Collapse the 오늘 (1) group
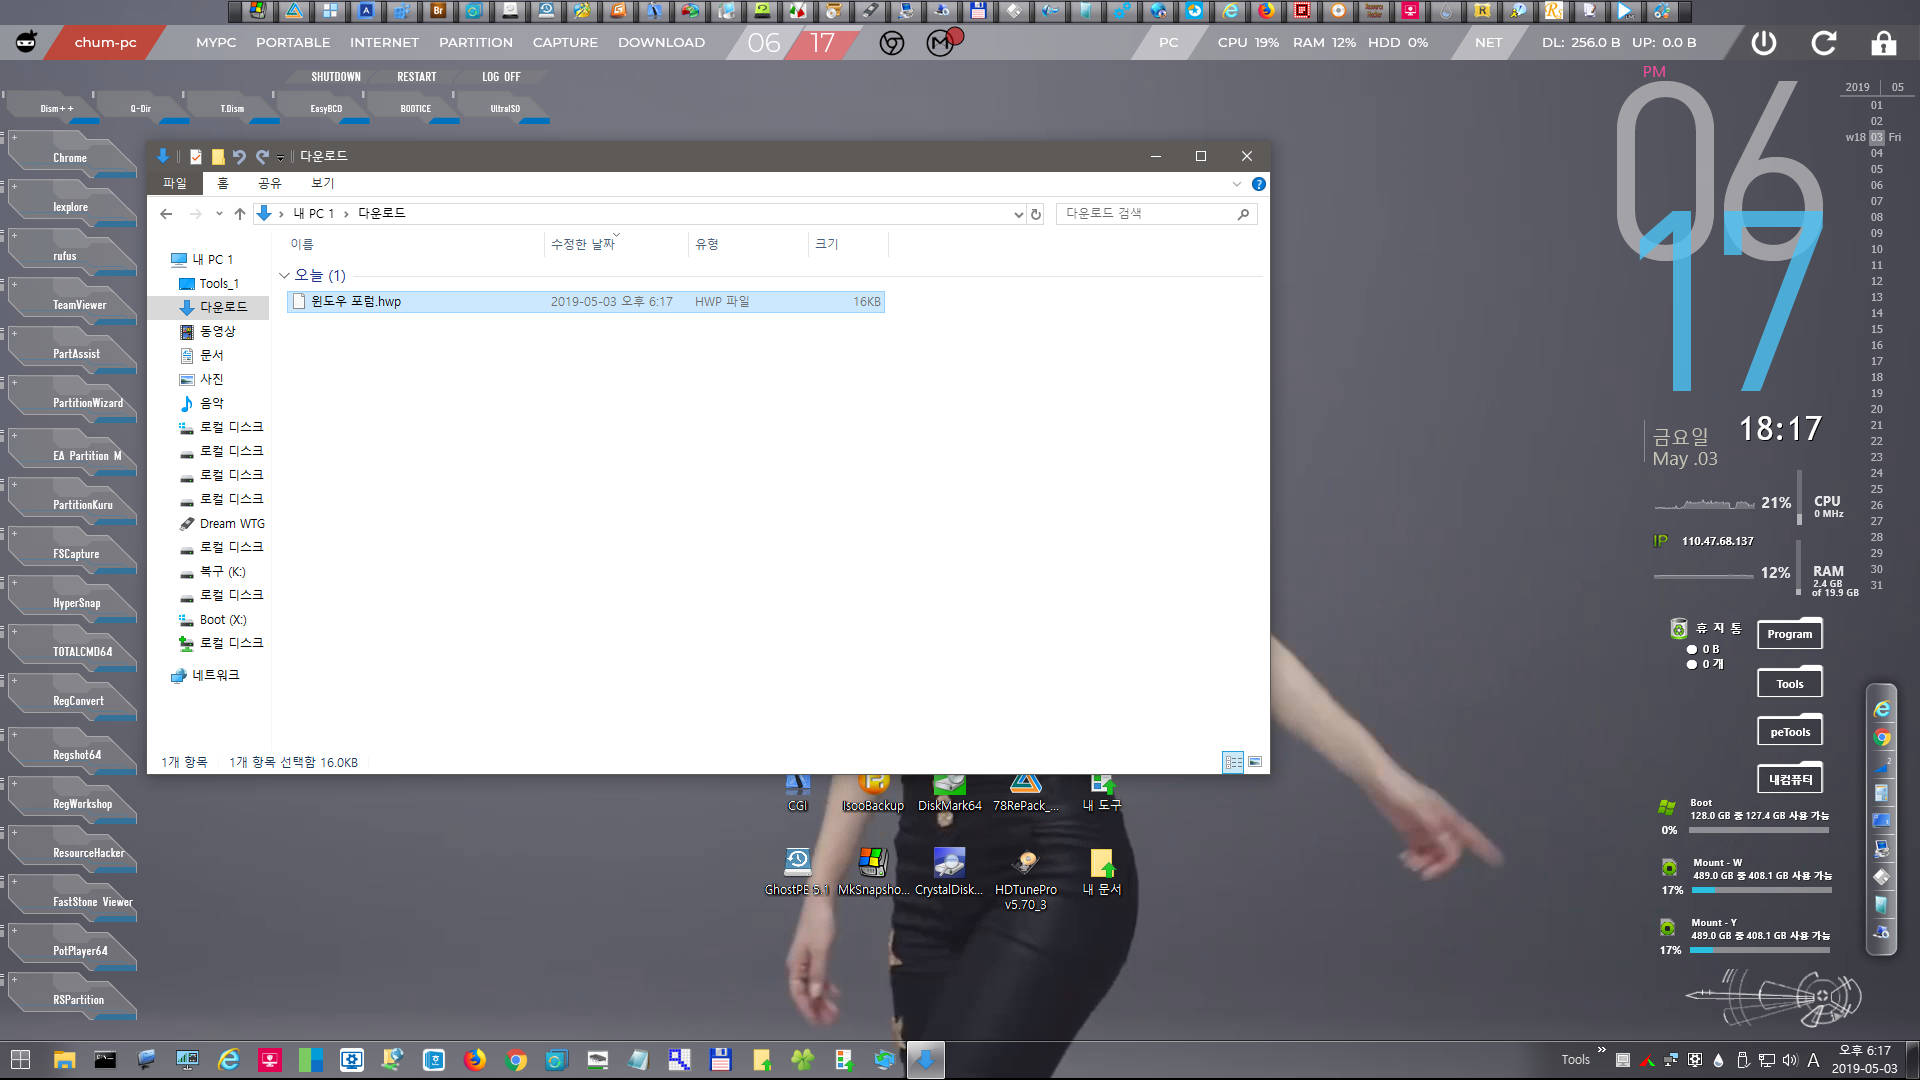The height and width of the screenshot is (1080, 1920). [284, 275]
